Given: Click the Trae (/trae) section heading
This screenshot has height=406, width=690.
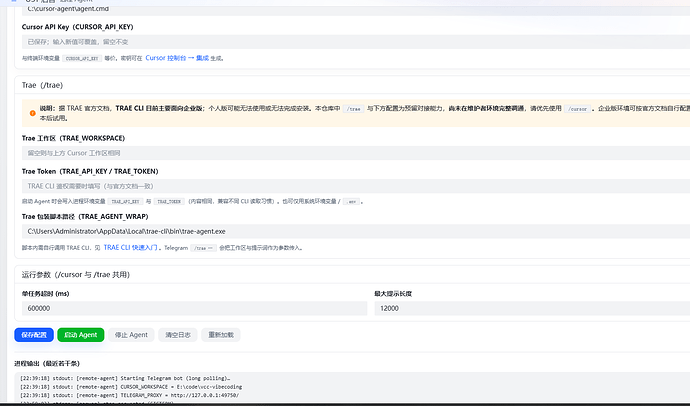Looking at the screenshot, I should (42, 85).
